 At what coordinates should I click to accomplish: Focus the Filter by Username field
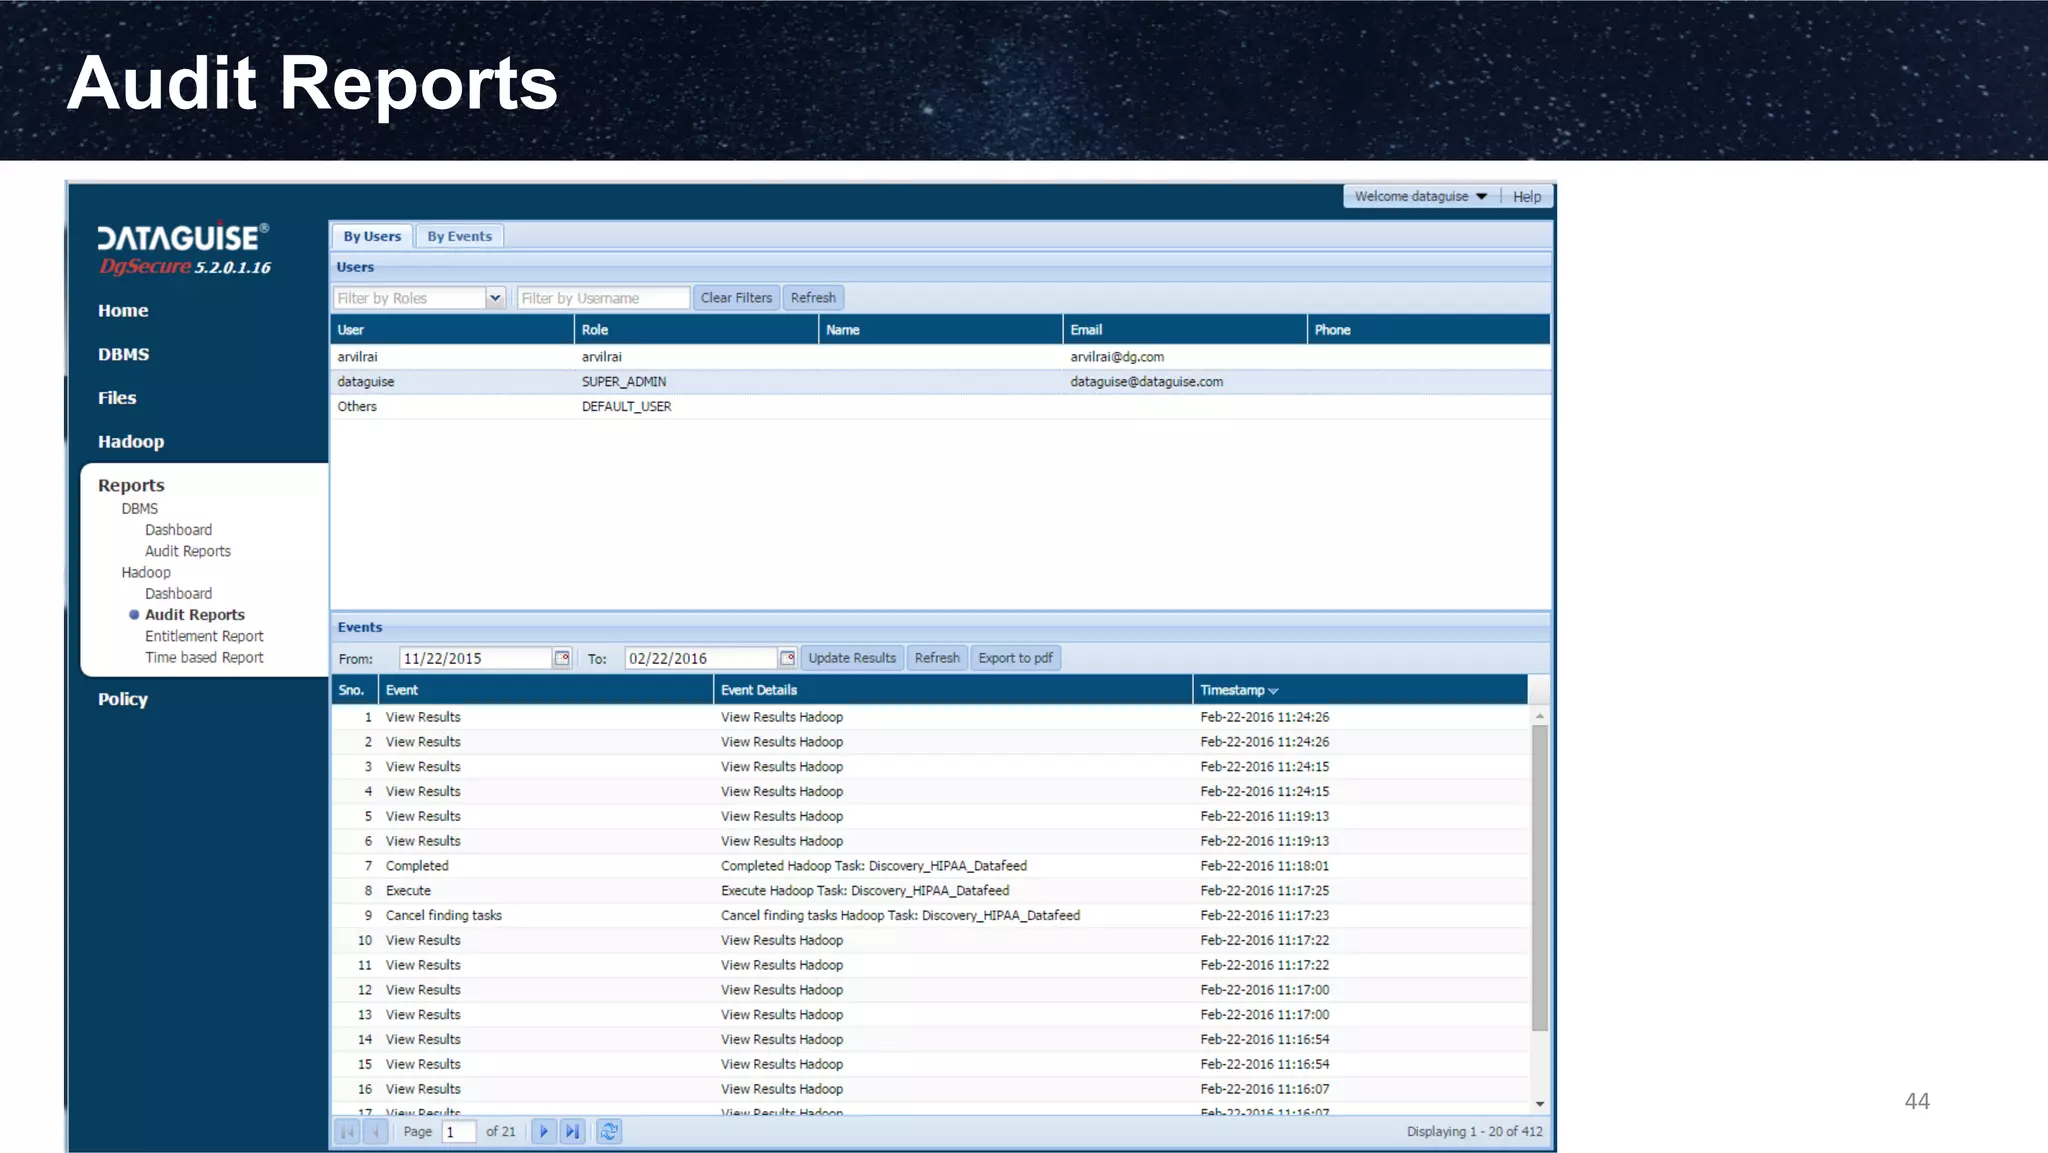tap(602, 298)
